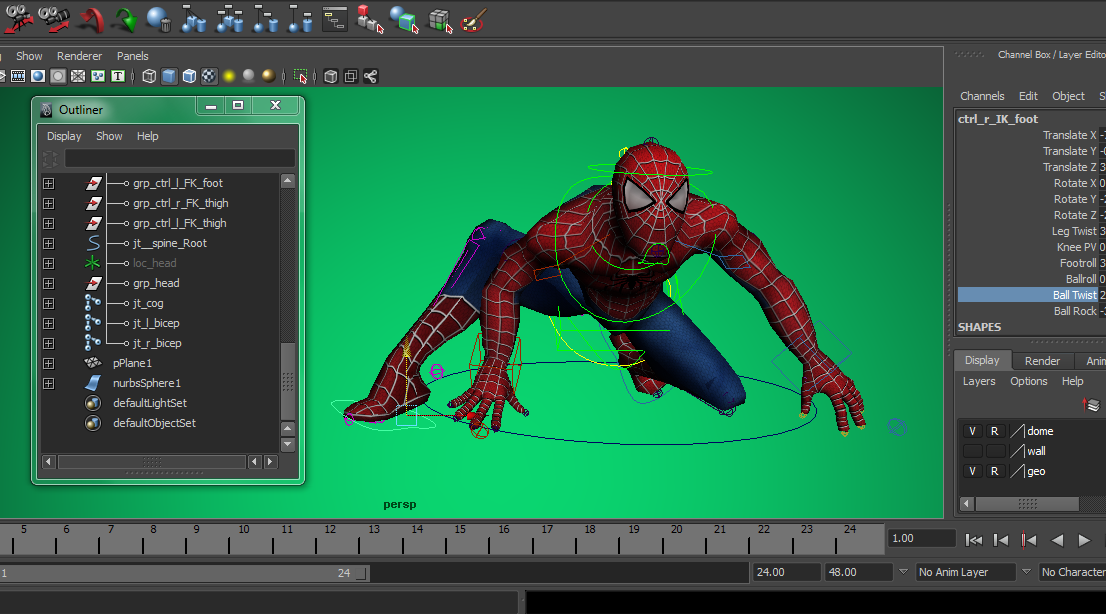Viewport: 1106px width, 614px height.
Task: Toggle the film gate viewport icon
Action: pos(18,76)
